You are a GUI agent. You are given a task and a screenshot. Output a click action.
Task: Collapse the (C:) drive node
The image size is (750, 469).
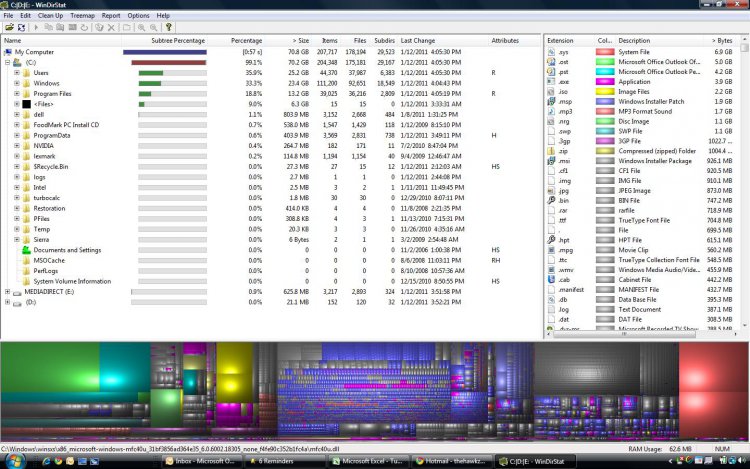point(8,63)
